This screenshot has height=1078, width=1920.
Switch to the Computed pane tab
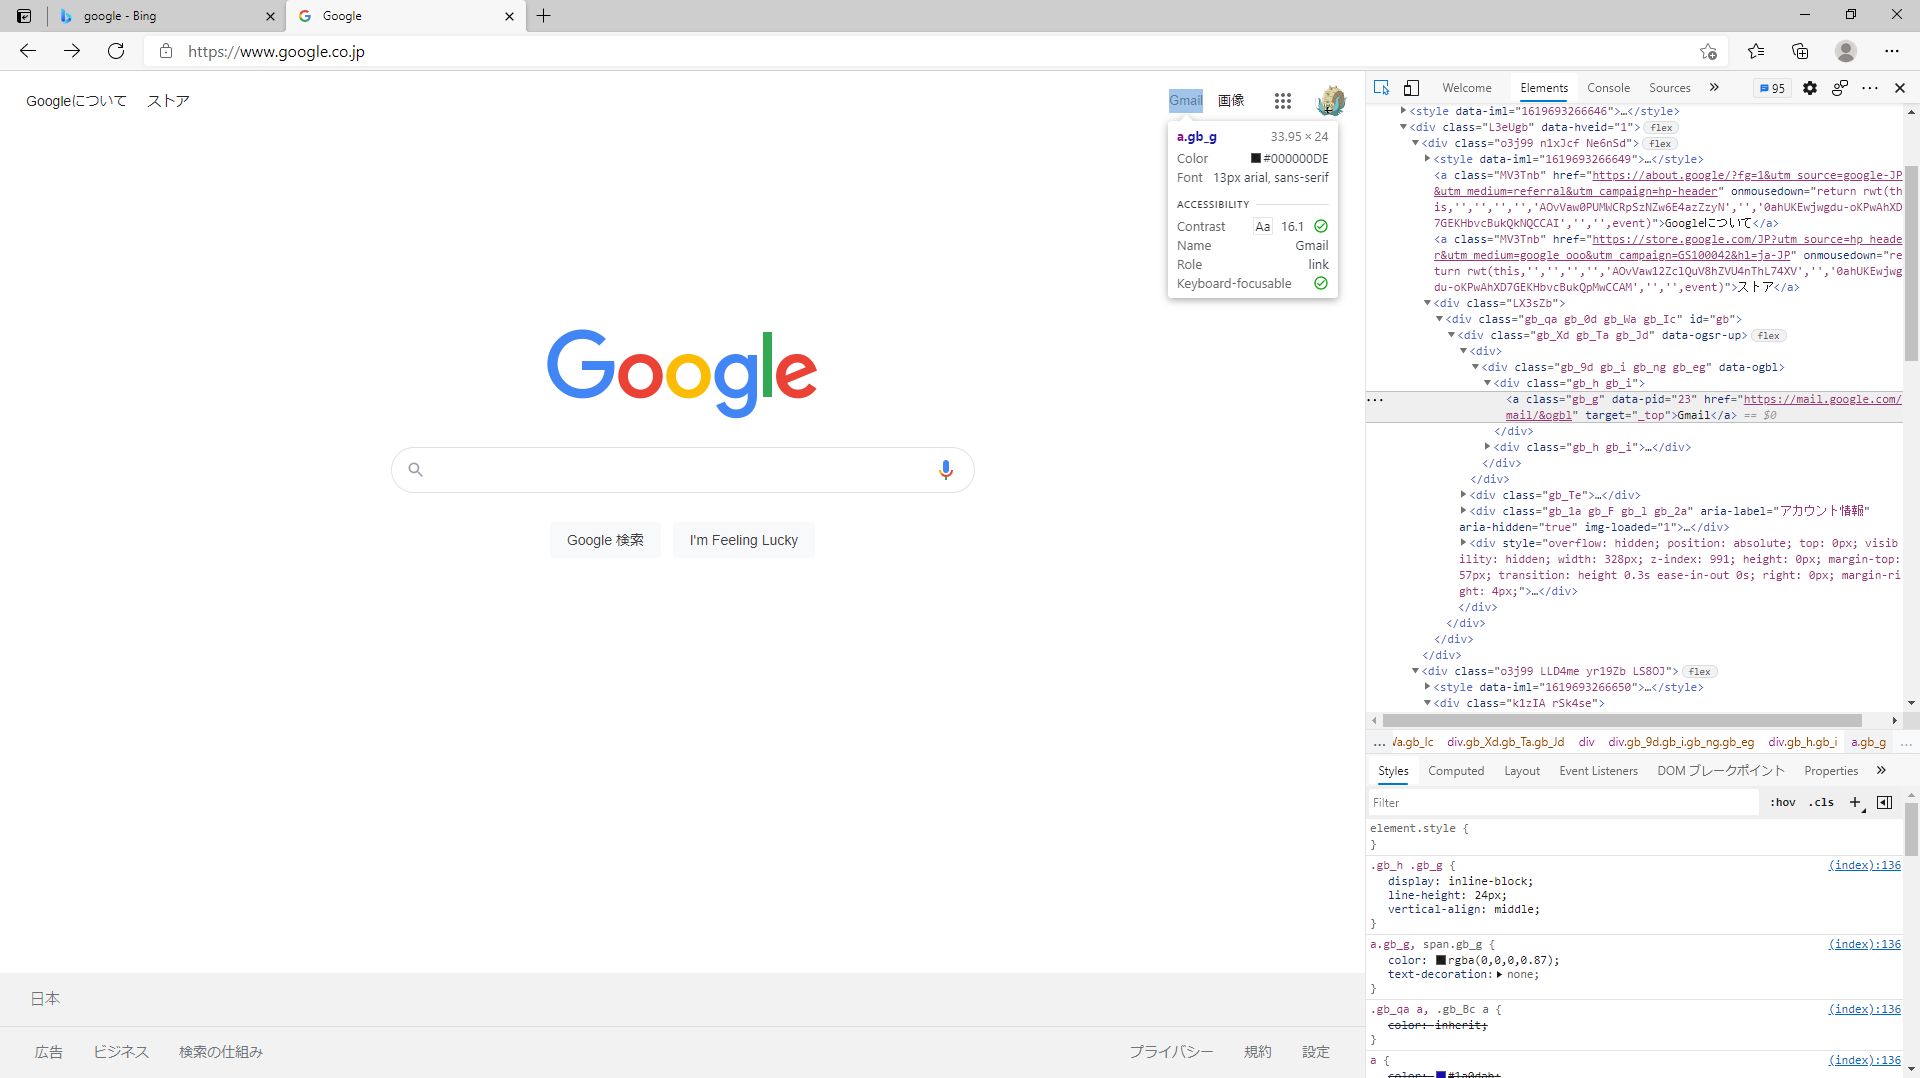1456,771
